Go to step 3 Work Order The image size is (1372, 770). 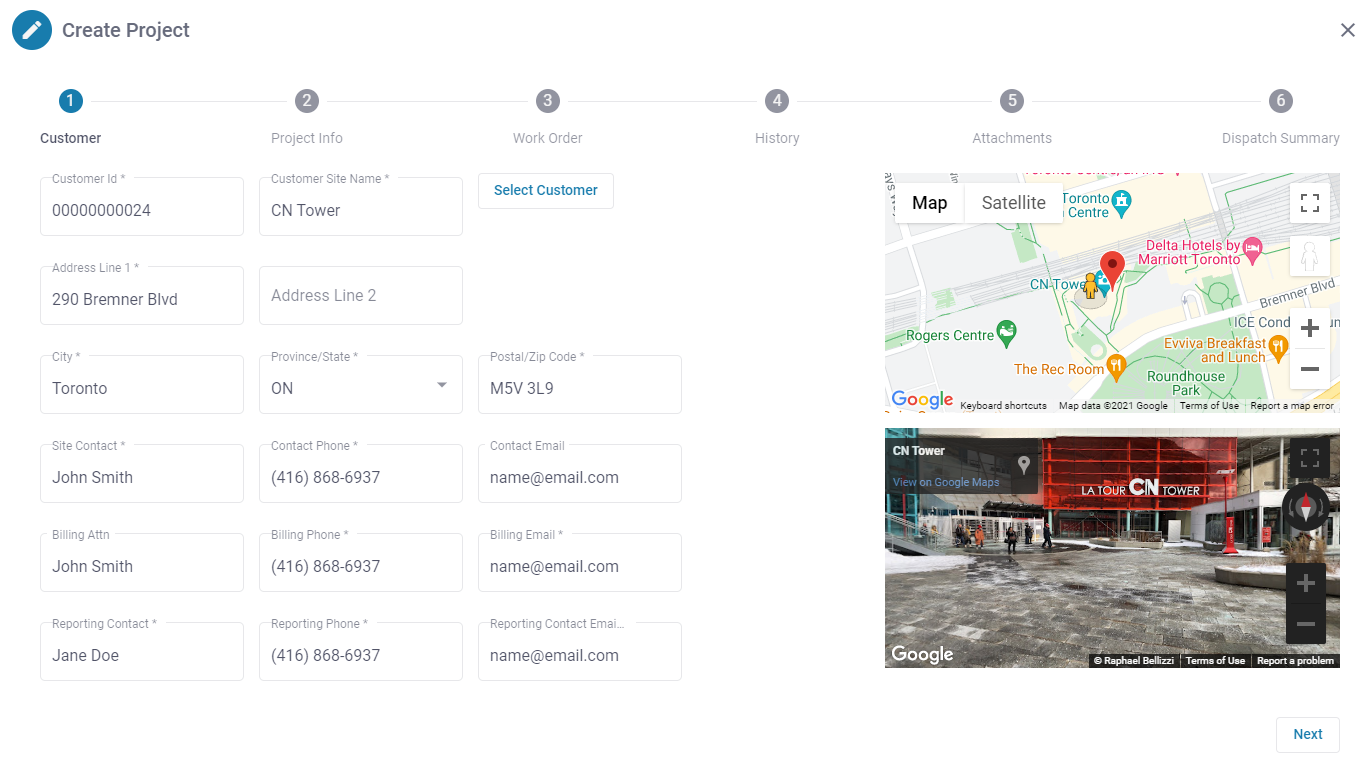547,101
